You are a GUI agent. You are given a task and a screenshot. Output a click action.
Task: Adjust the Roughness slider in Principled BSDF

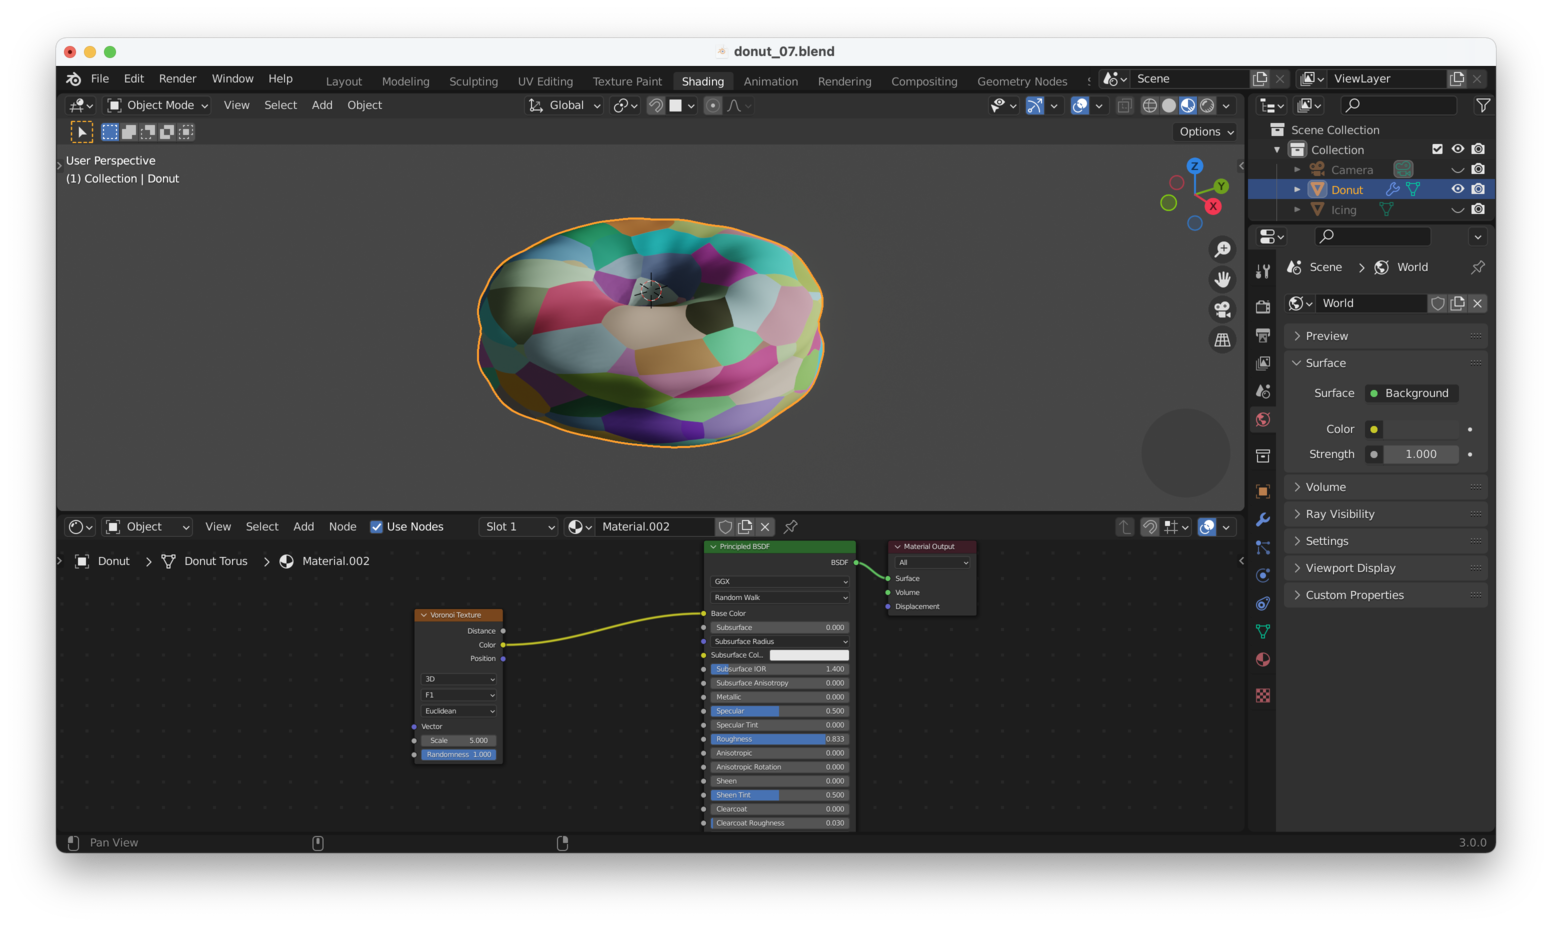(x=779, y=739)
